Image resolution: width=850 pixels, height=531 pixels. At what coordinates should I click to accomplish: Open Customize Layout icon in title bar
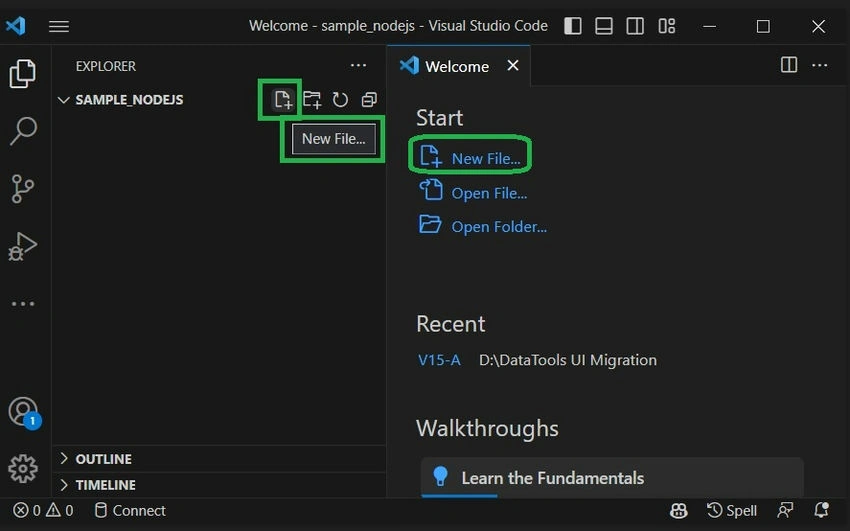666,26
